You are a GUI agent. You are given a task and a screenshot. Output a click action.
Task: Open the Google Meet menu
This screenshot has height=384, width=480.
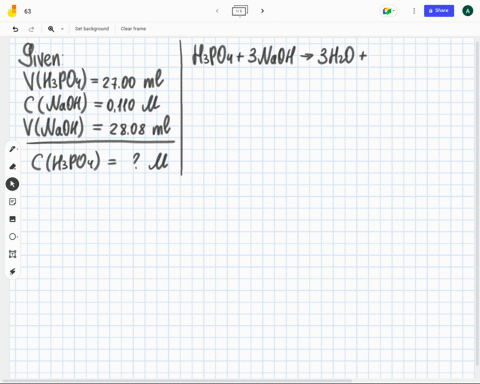click(x=388, y=11)
